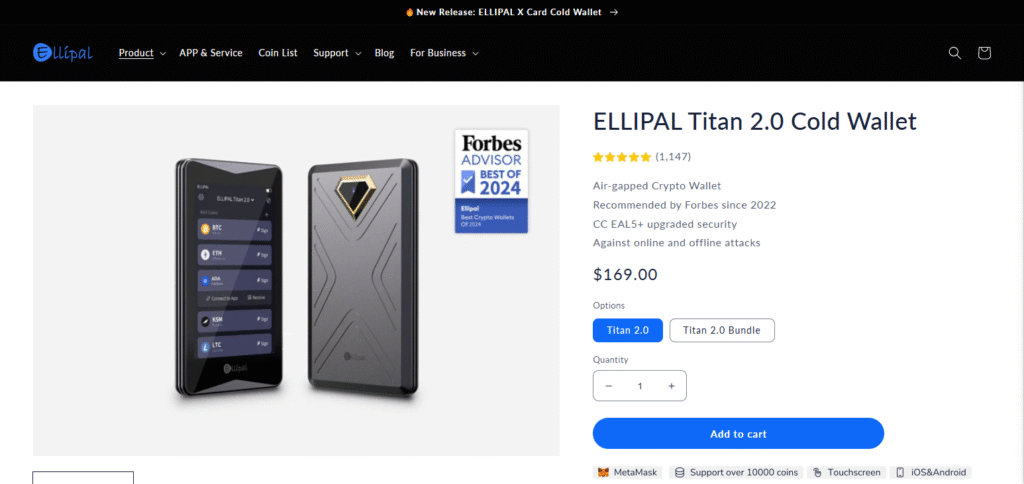Image resolution: width=1024 pixels, height=484 pixels.
Task: Select the Titan 2.0 Bundle option
Action: click(x=721, y=330)
